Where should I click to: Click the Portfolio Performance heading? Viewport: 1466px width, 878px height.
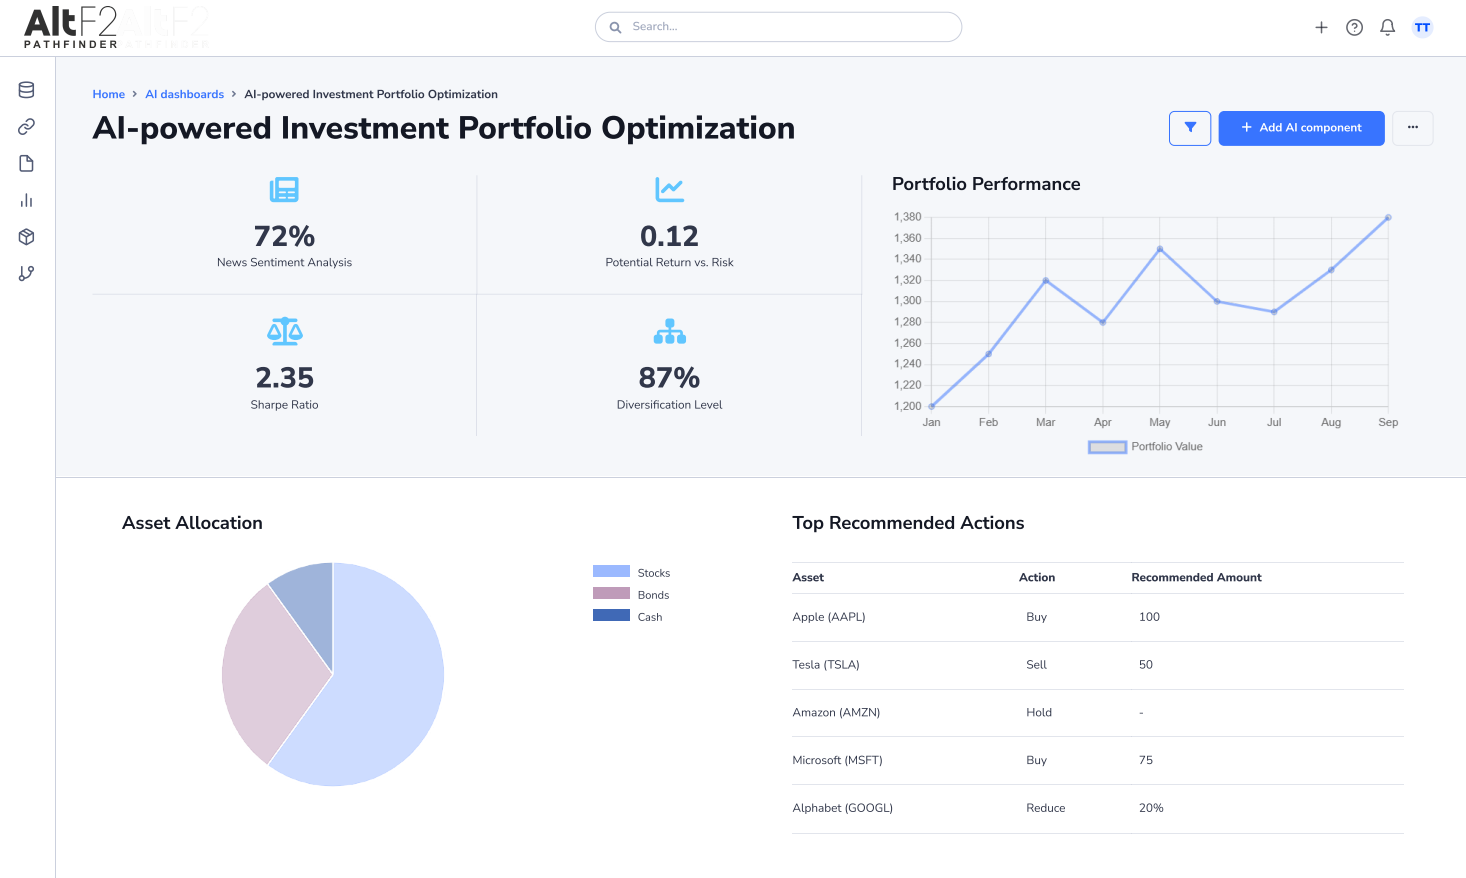986,184
